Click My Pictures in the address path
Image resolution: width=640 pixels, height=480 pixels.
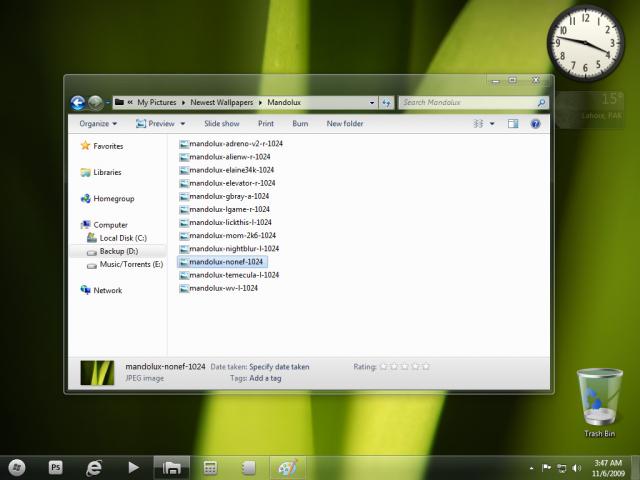(x=157, y=102)
